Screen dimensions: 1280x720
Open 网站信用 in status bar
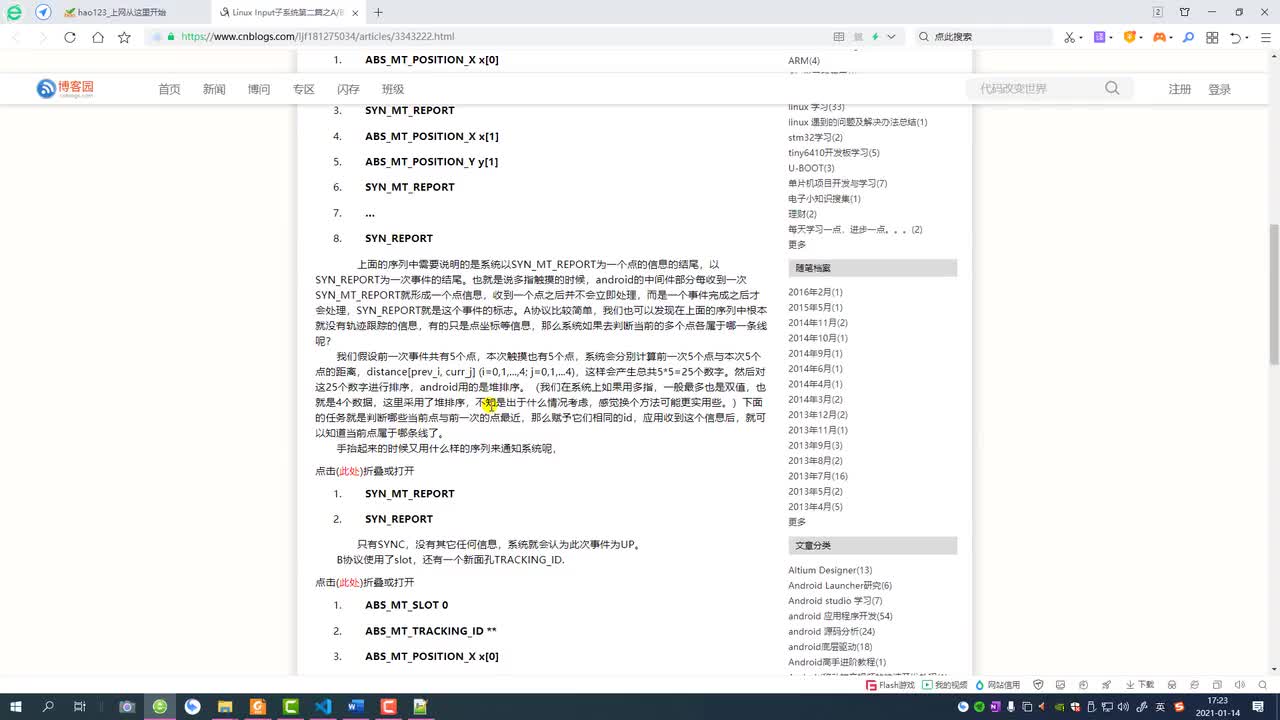[998, 685]
